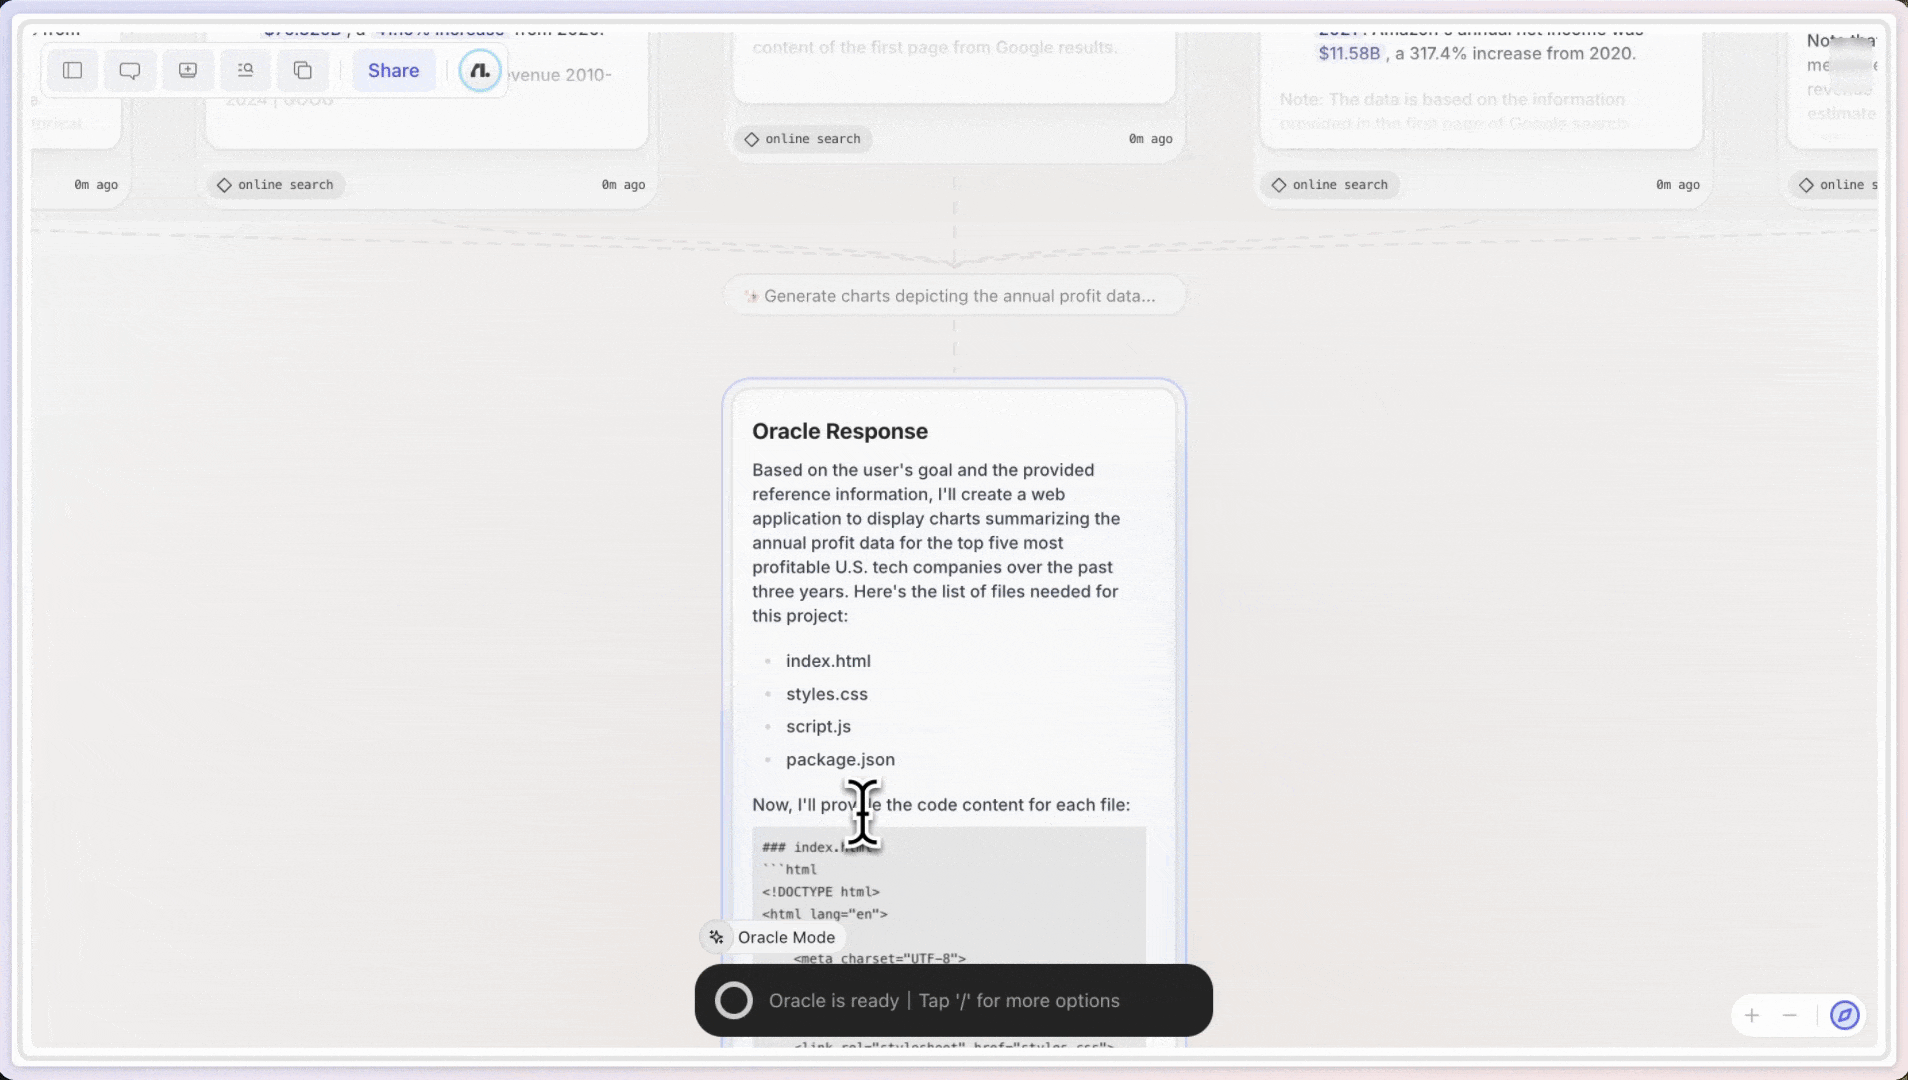
Task: Click 'Generate charts depicting the annual profit data' node
Action: pos(954,296)
